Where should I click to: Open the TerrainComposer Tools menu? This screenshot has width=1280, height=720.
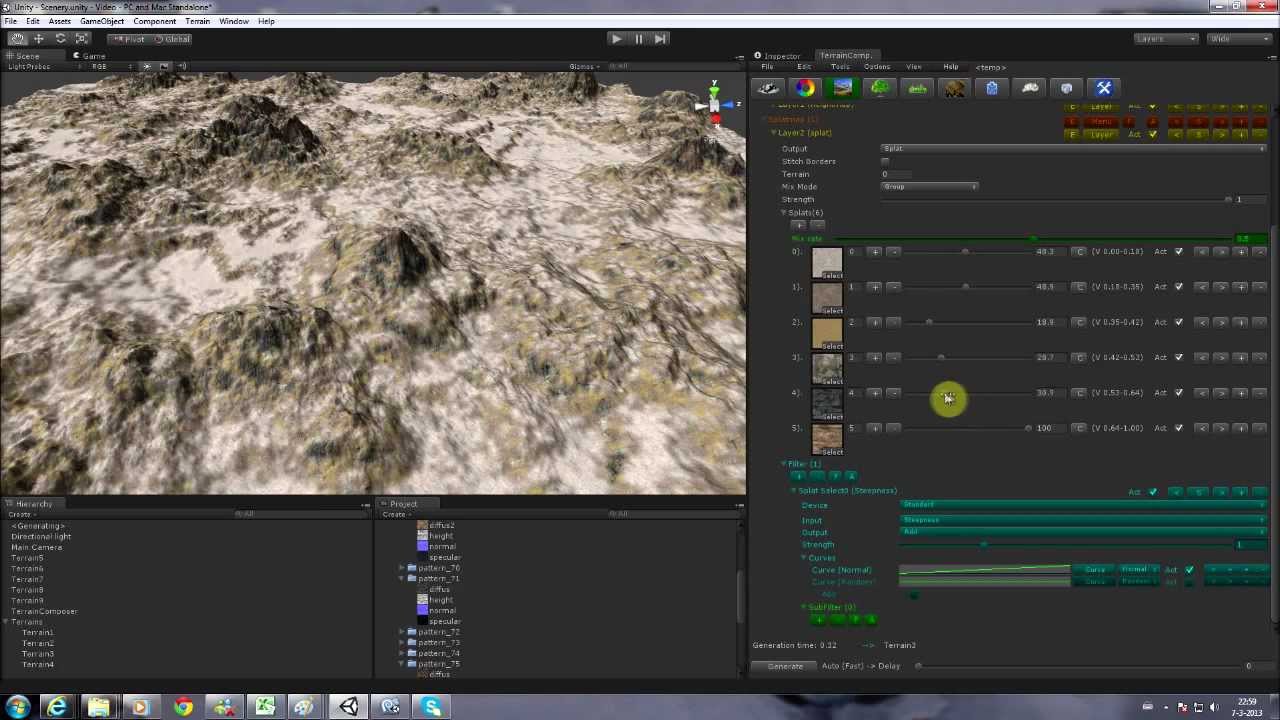(x=840, y=67)
